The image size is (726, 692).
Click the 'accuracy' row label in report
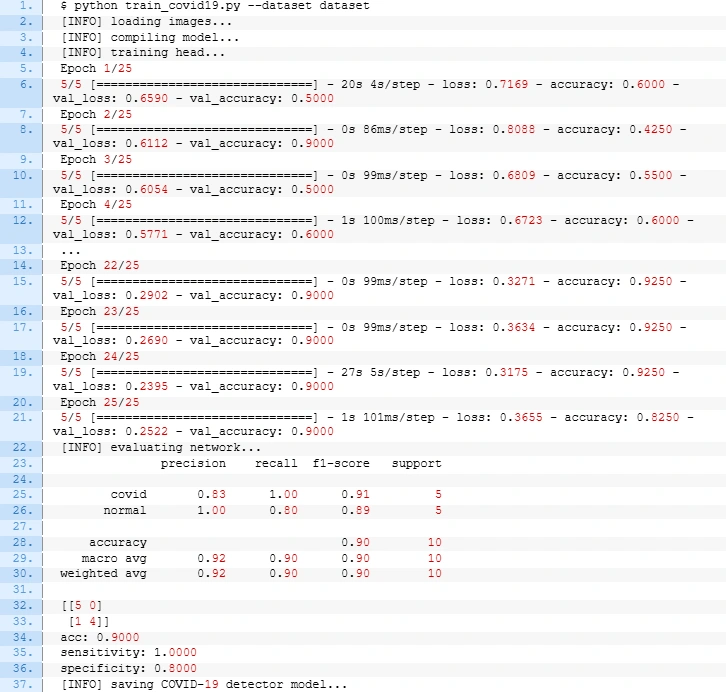(x=118, y=542)
